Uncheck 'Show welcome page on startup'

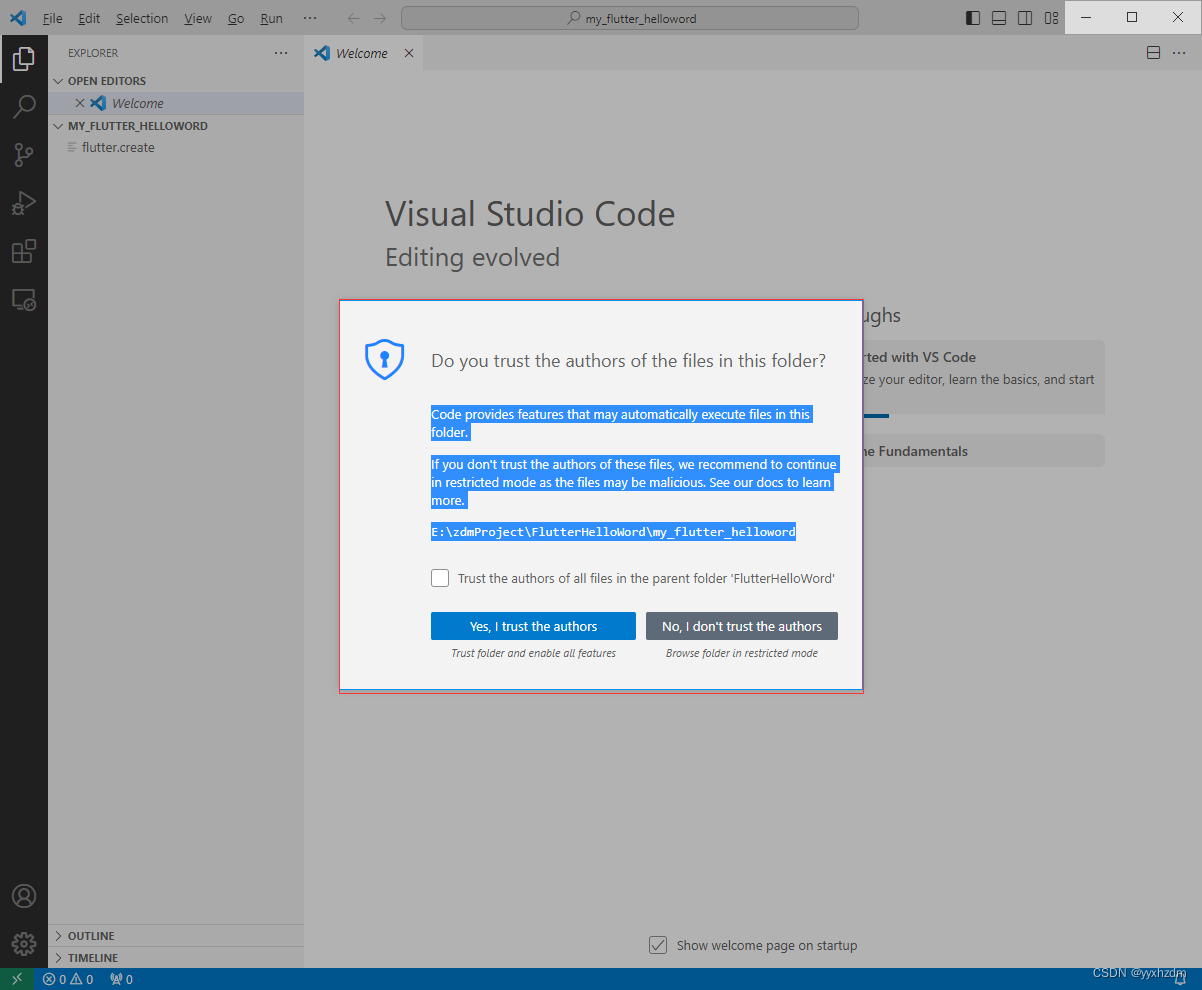[658, 944]
